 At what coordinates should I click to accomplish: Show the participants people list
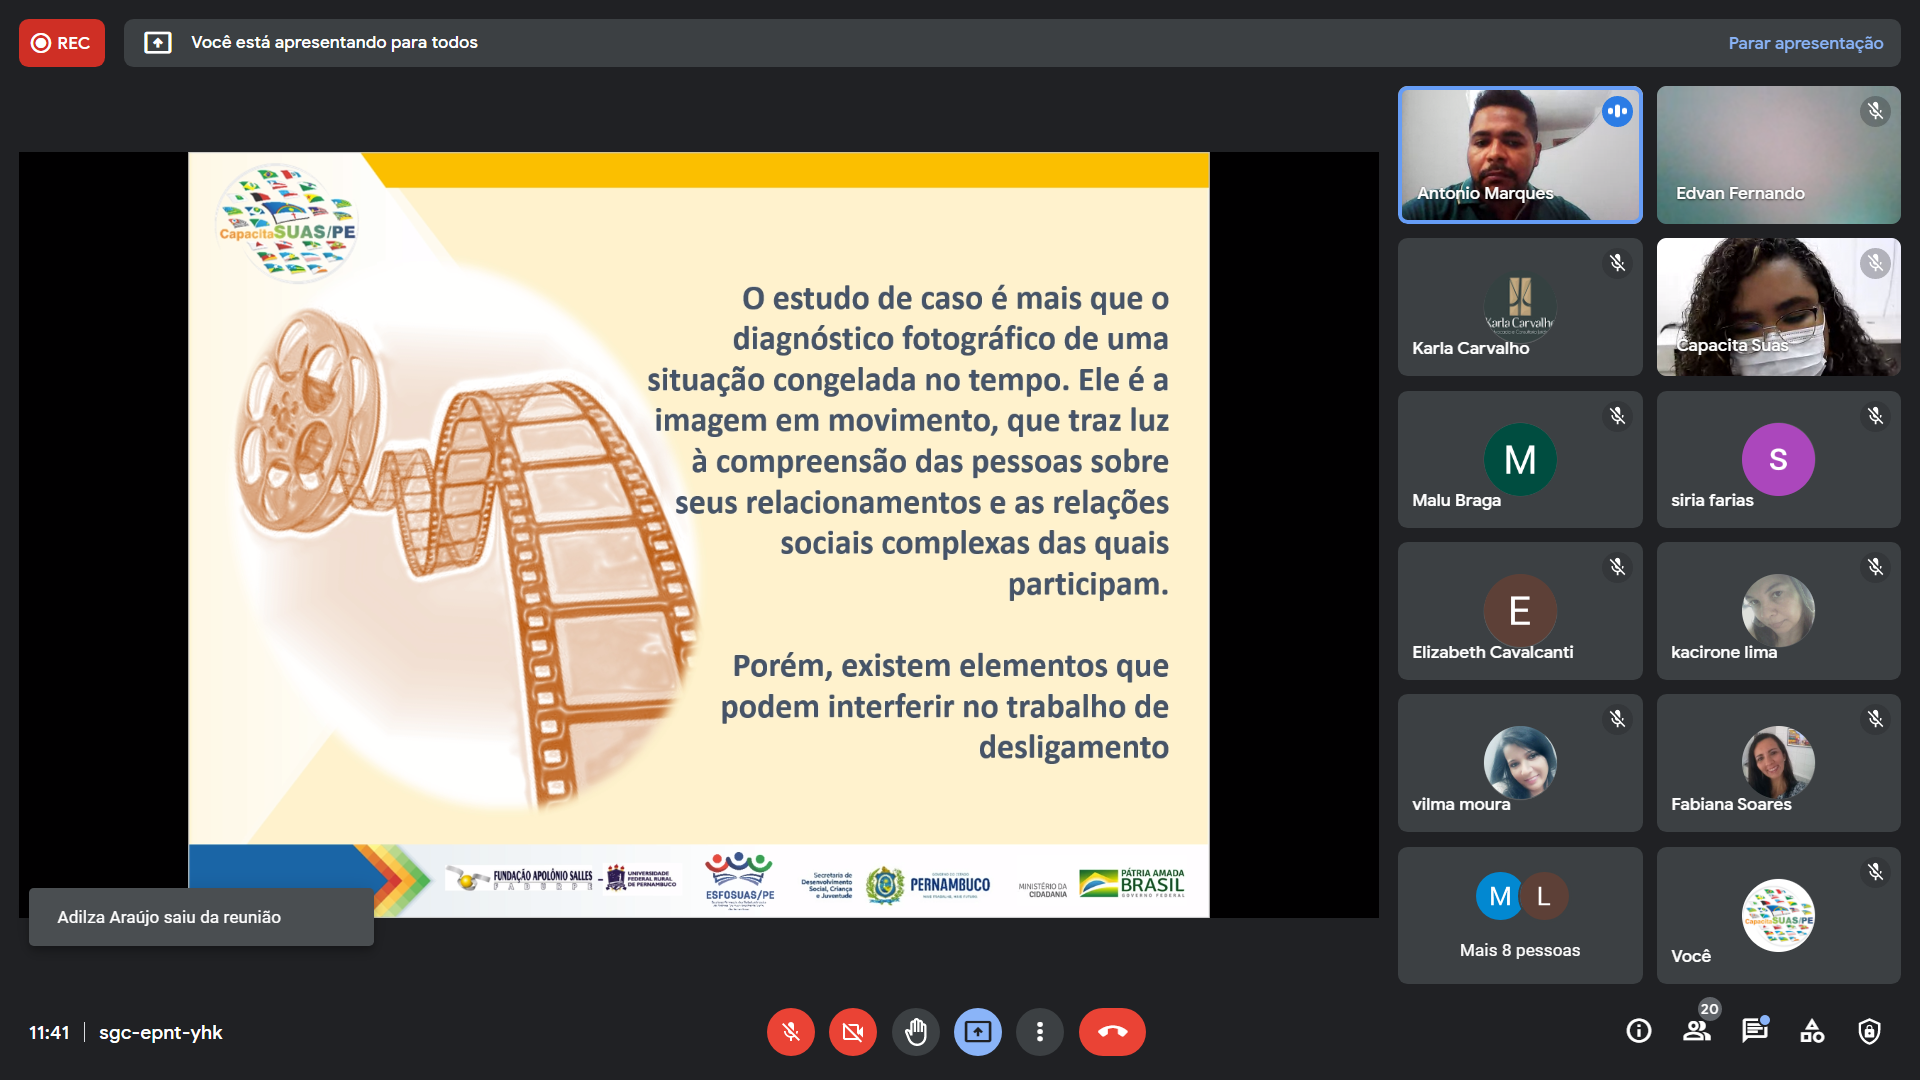(1696, 1031)
